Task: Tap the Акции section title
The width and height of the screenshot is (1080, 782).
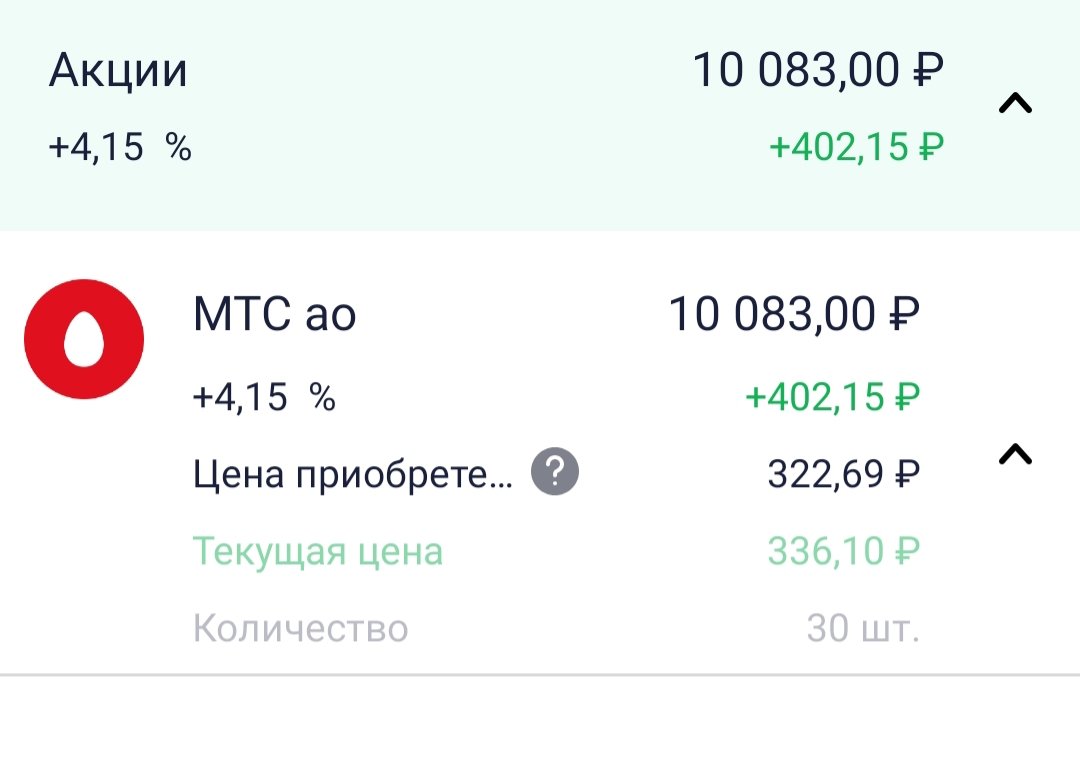Action: point(118,72)
